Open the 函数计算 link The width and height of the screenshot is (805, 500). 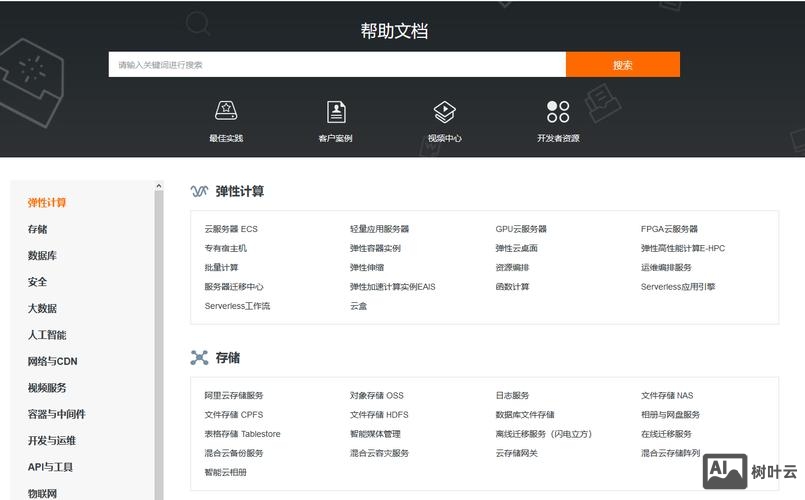pyautogui.click(x=512, y=287)
